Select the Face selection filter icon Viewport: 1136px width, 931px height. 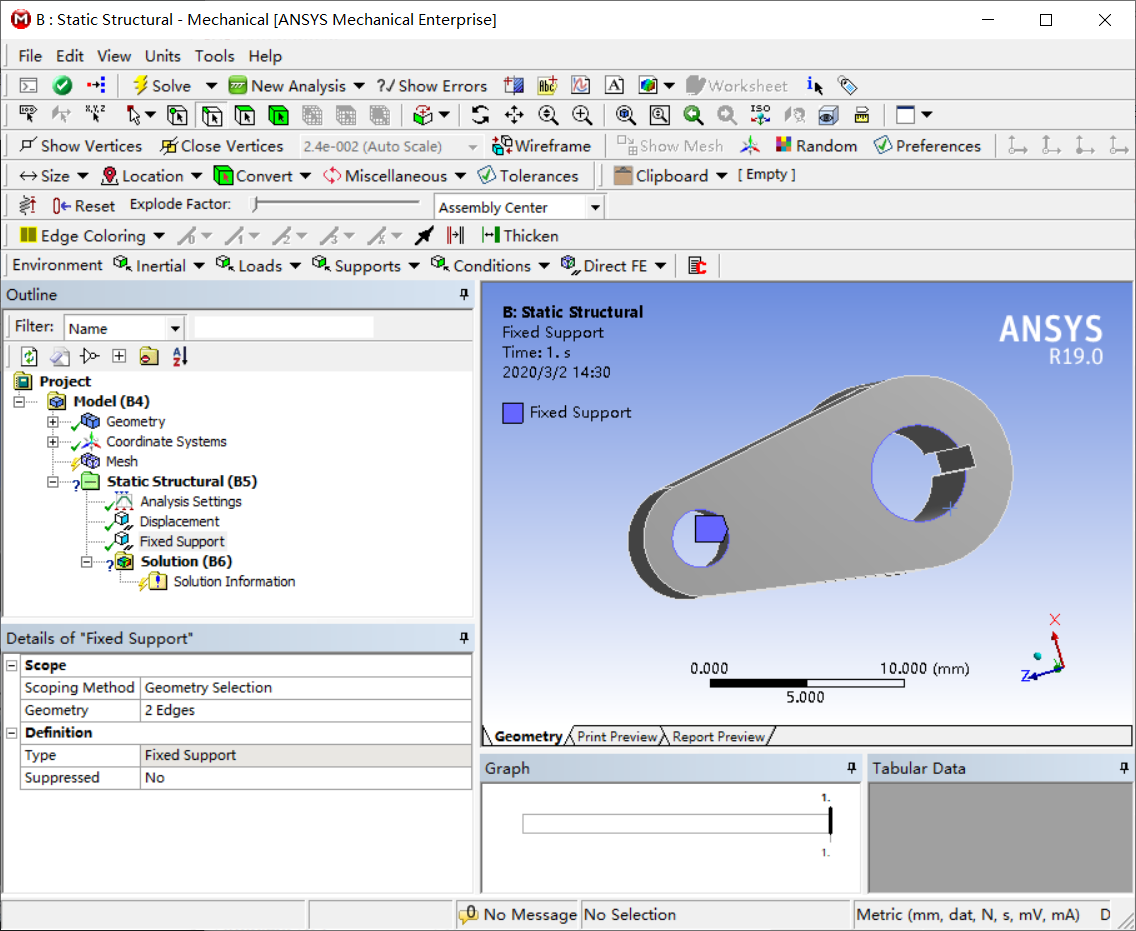[x=246, y=115]
